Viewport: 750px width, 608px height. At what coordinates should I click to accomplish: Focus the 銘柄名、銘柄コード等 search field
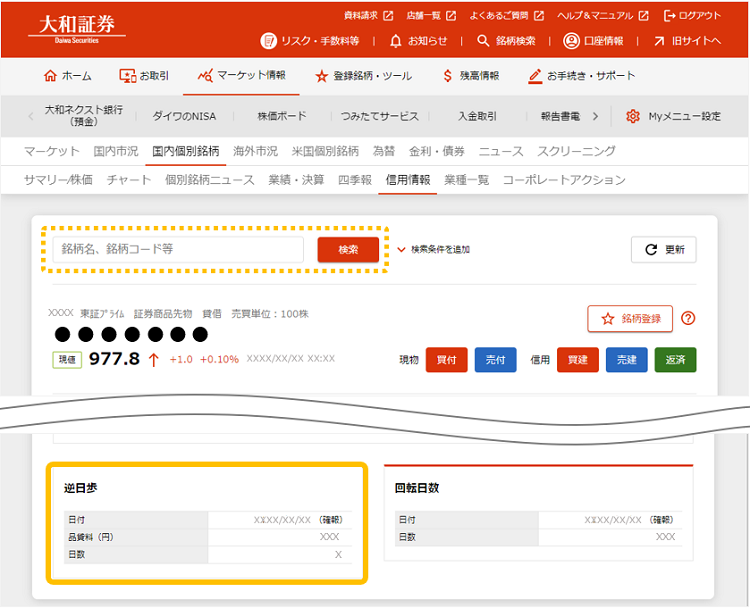[178, 249]
